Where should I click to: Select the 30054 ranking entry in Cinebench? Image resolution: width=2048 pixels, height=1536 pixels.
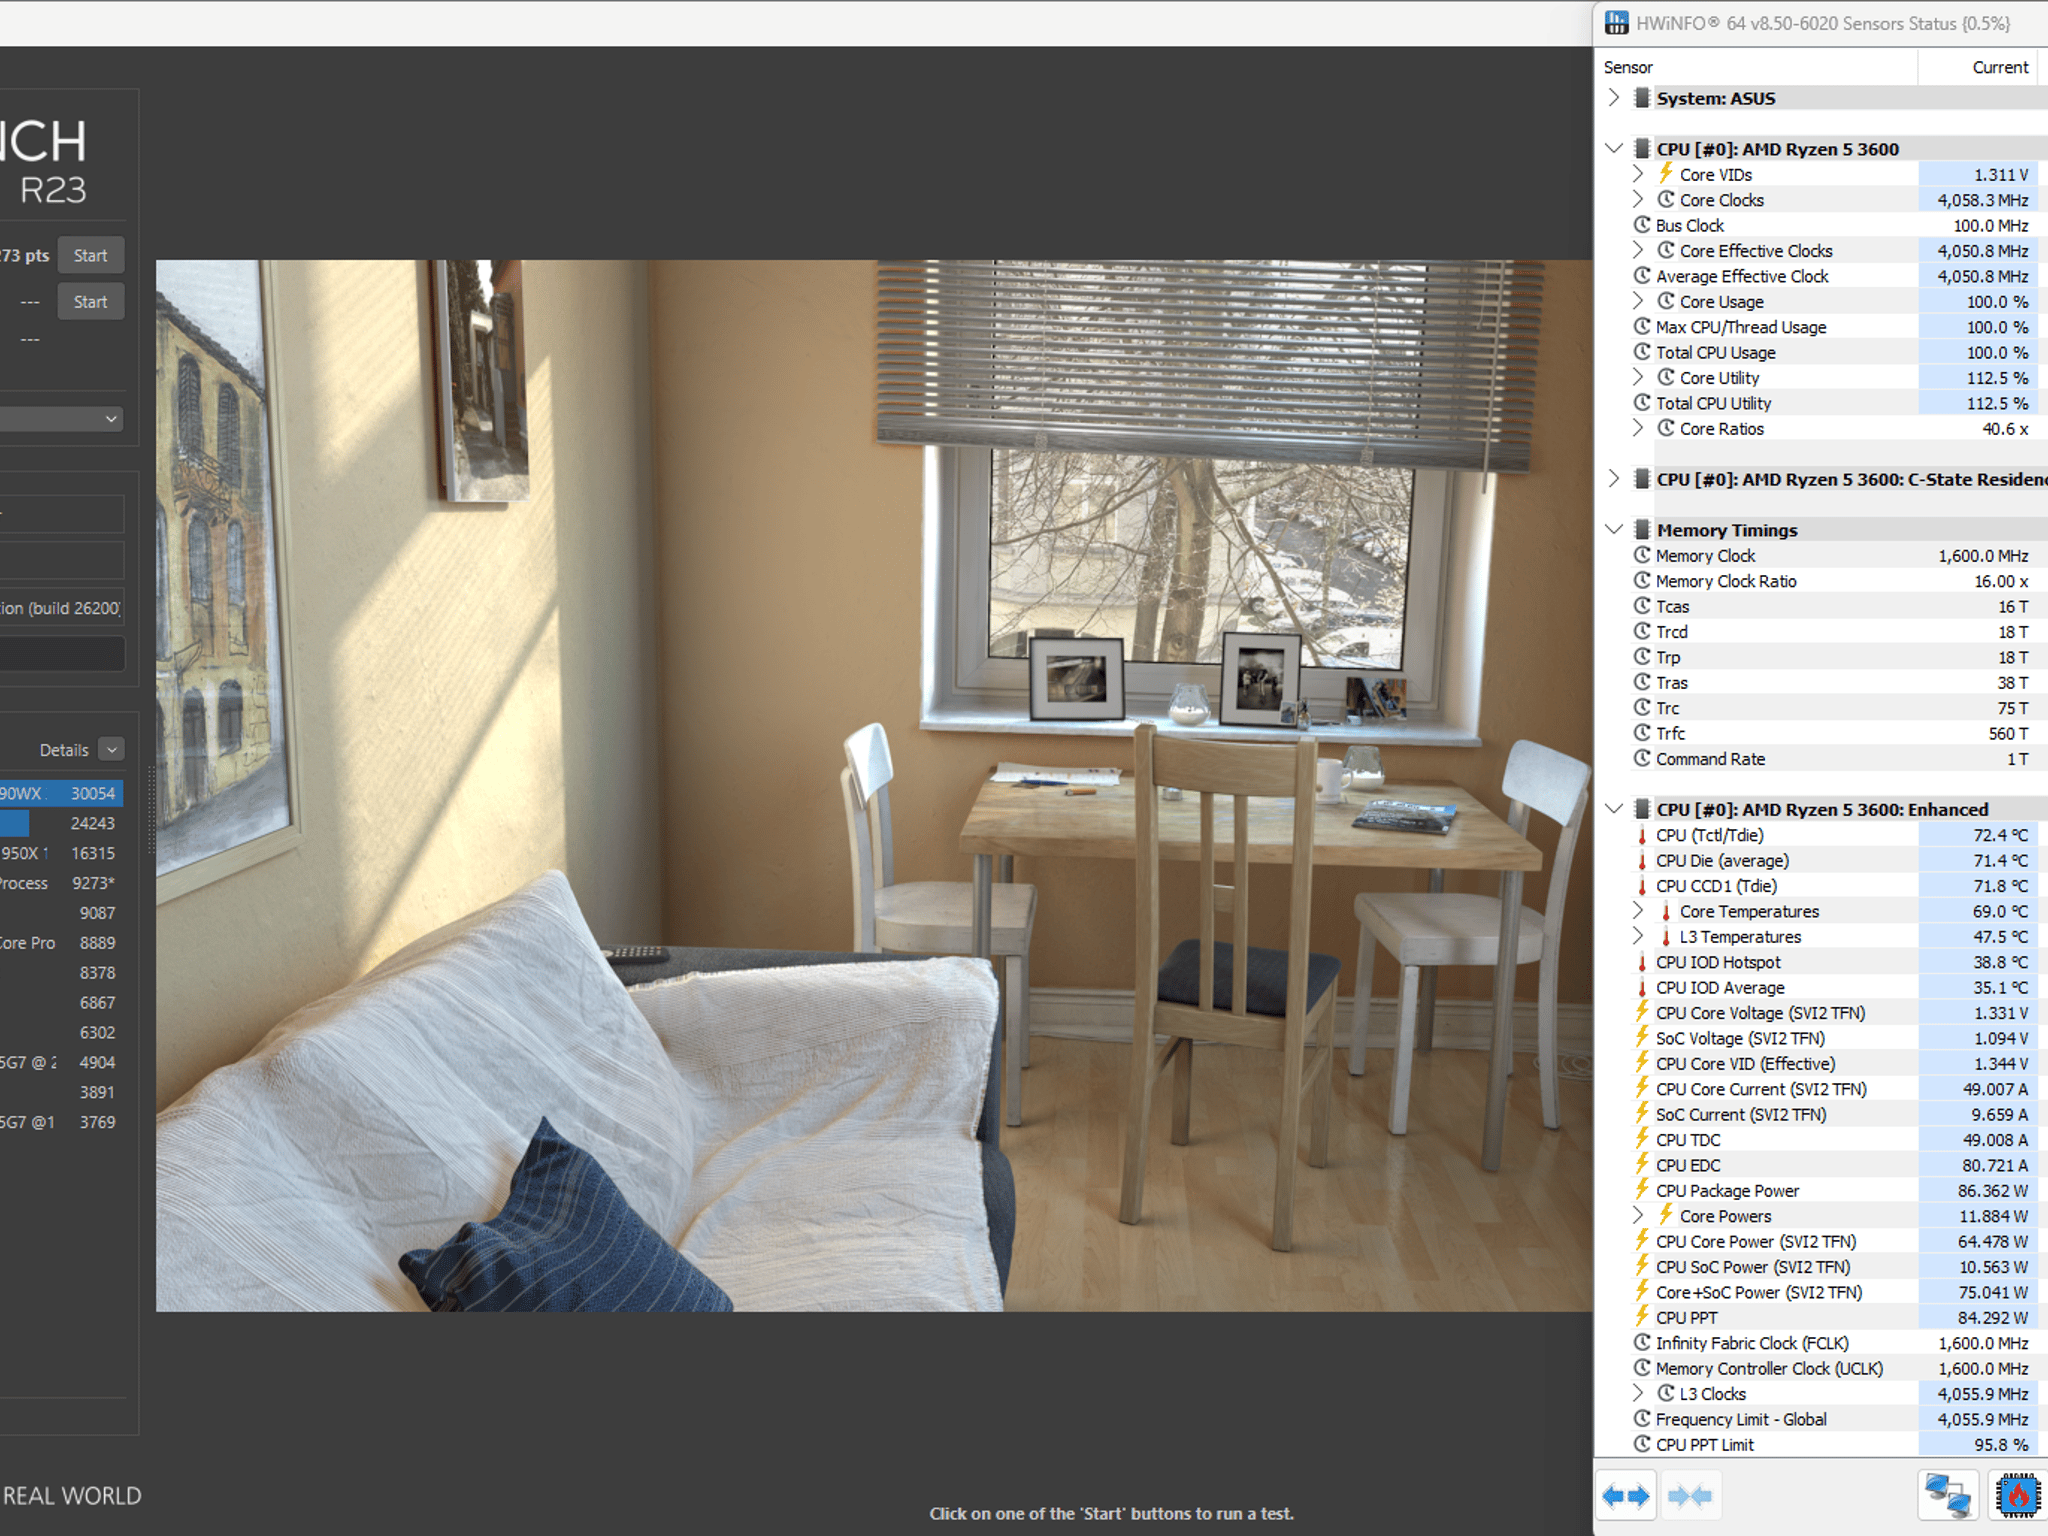61,793
